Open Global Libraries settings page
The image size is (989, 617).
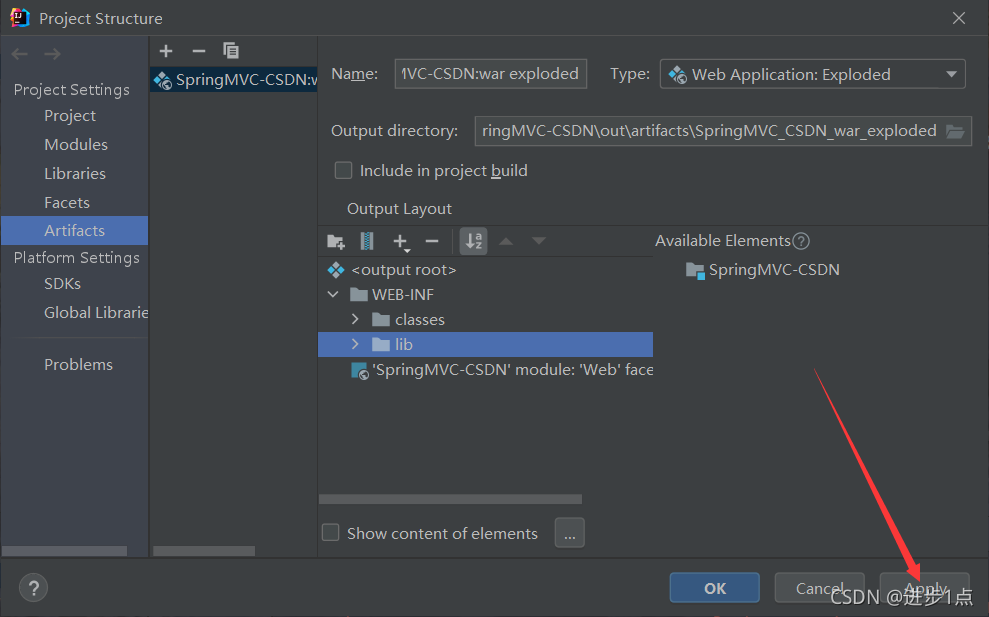point(96,312)
